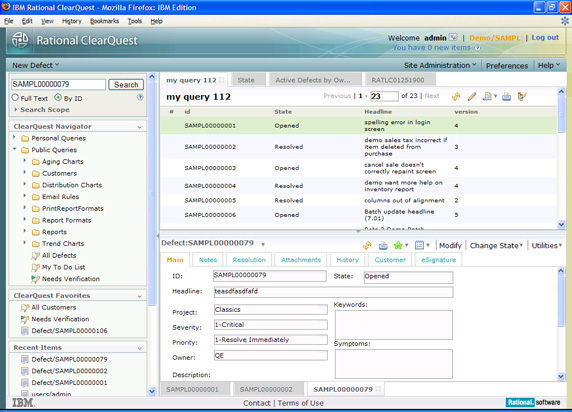Switch to the Notes tab

click(208, 260)
